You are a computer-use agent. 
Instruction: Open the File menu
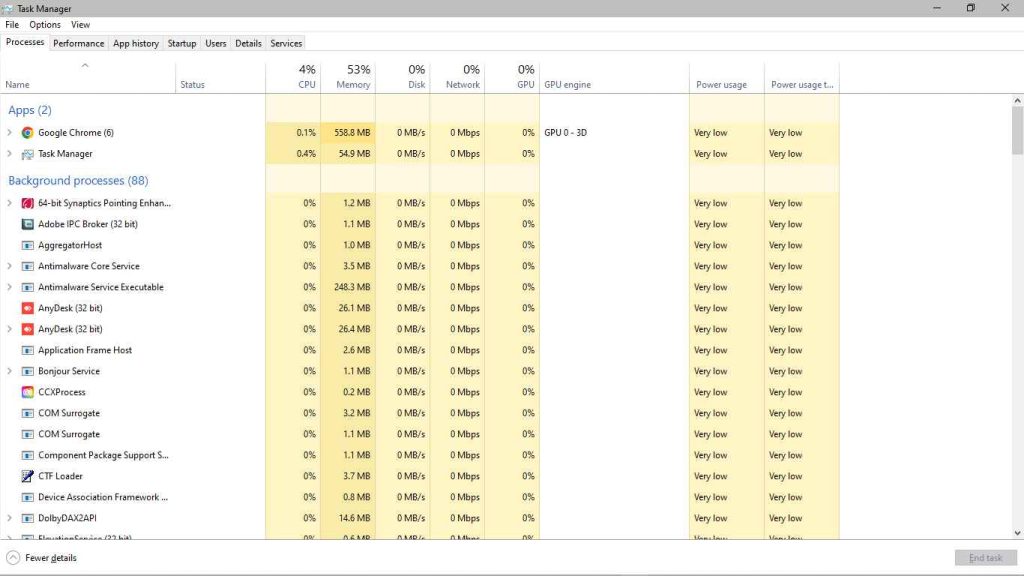pos(12,25)
